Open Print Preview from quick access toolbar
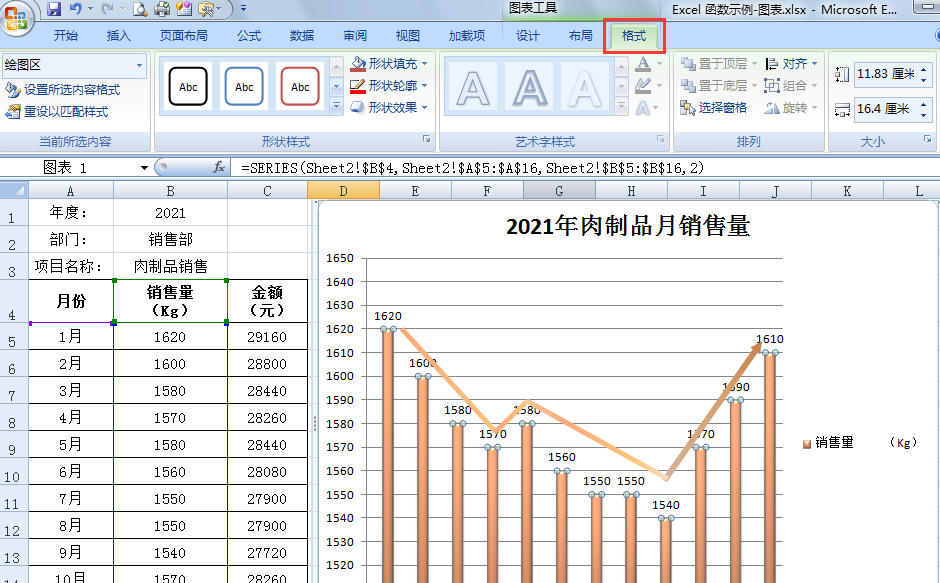This screenshot has width=940, height=583. 140,9
